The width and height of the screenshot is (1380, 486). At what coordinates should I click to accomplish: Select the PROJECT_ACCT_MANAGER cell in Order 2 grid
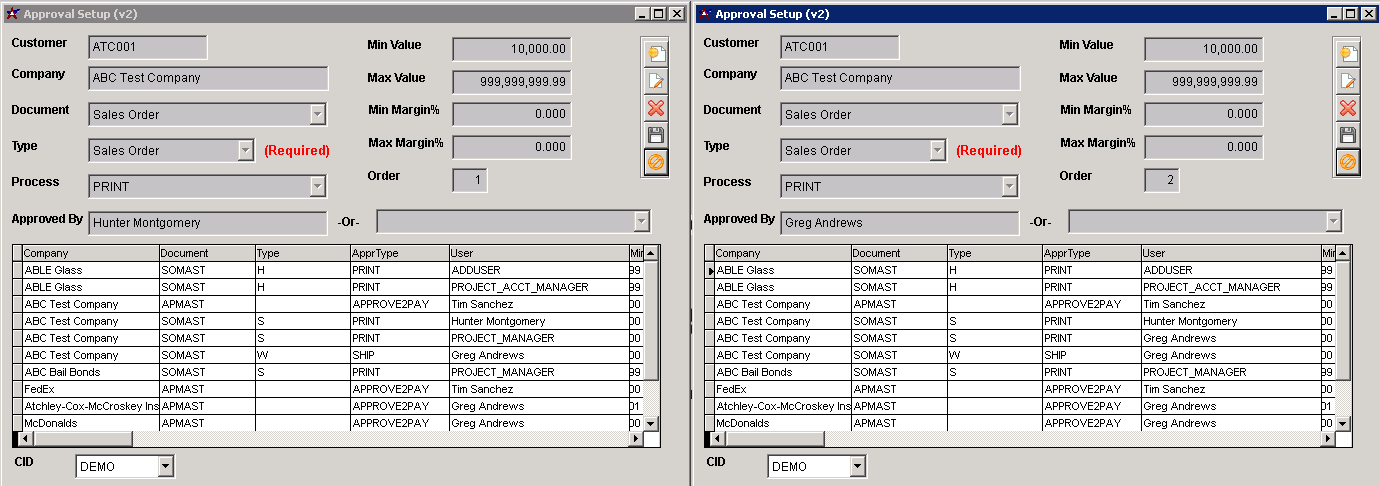(x=1230, y=287)
